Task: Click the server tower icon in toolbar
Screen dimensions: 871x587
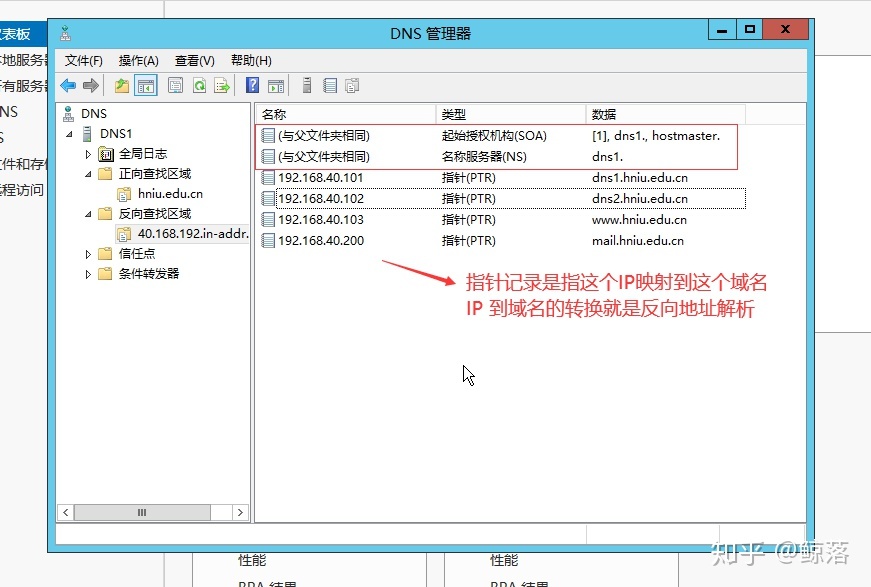Action: pyautogui.click(x=307, y=85)
